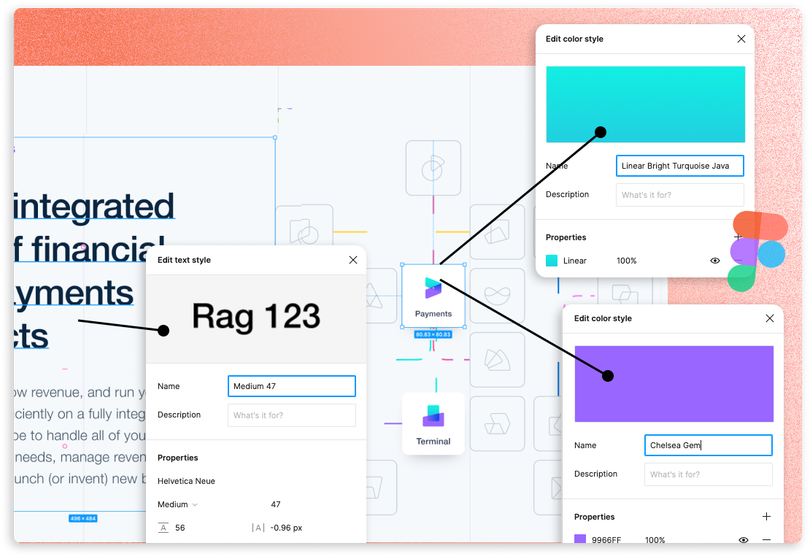Add a property in Chelsea Gem panel
The height and width of the screenshot is (557, 810).
(x=766, y=516)
